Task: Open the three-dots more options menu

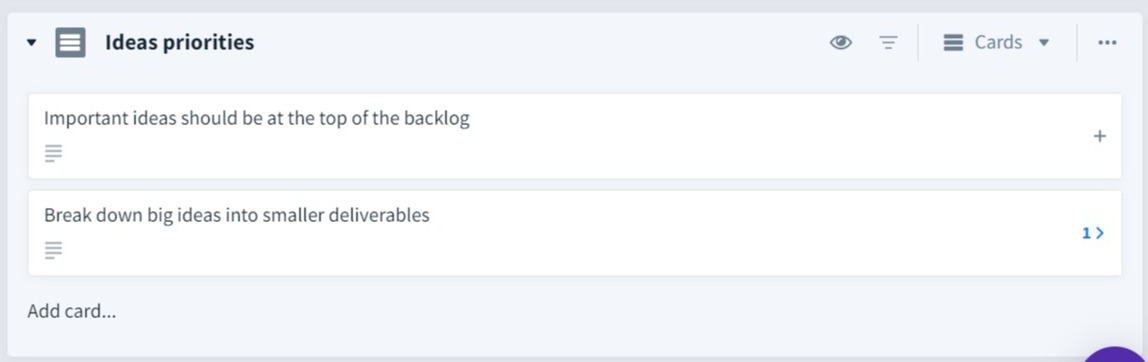Action: pyautogui.click(x=1107, y=43)
